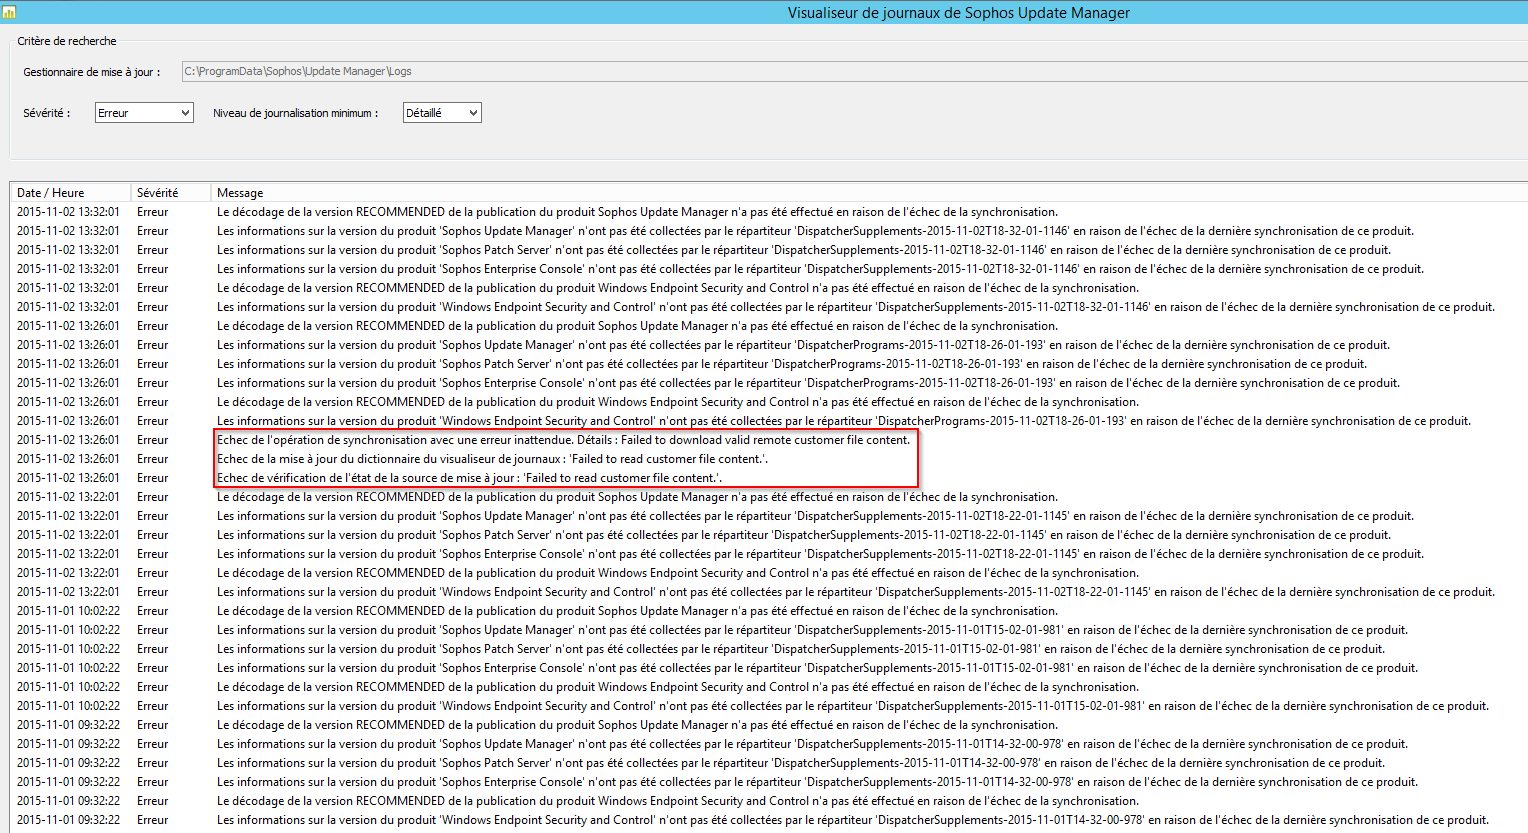
Task: Select the 'Sophos Update Manager' DispatcherSupplements-2015-11-01T15-02-01-981 message
Action: pos(812,630)
